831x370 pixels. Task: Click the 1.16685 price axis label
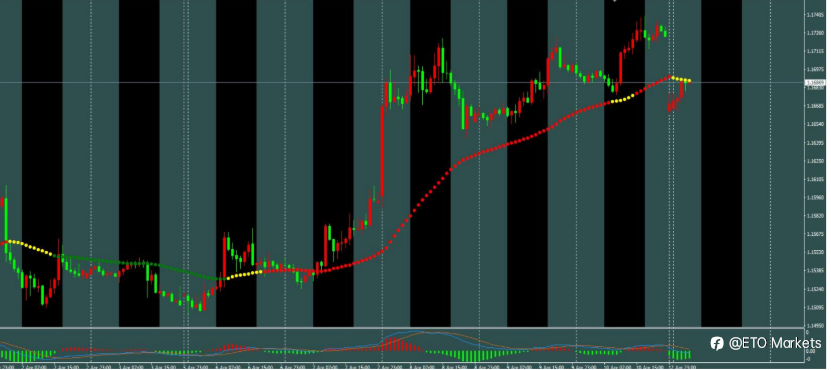click(x=815, y=106)
